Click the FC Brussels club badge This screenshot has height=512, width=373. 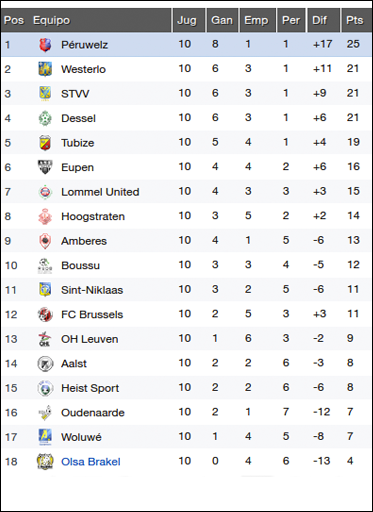(45, 315)
